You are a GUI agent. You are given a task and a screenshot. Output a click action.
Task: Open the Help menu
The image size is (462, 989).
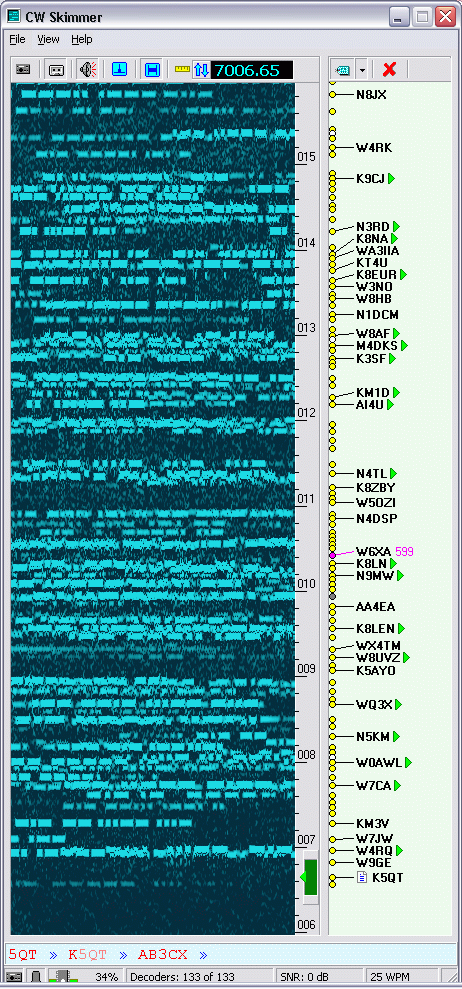[x=81, y=39]
